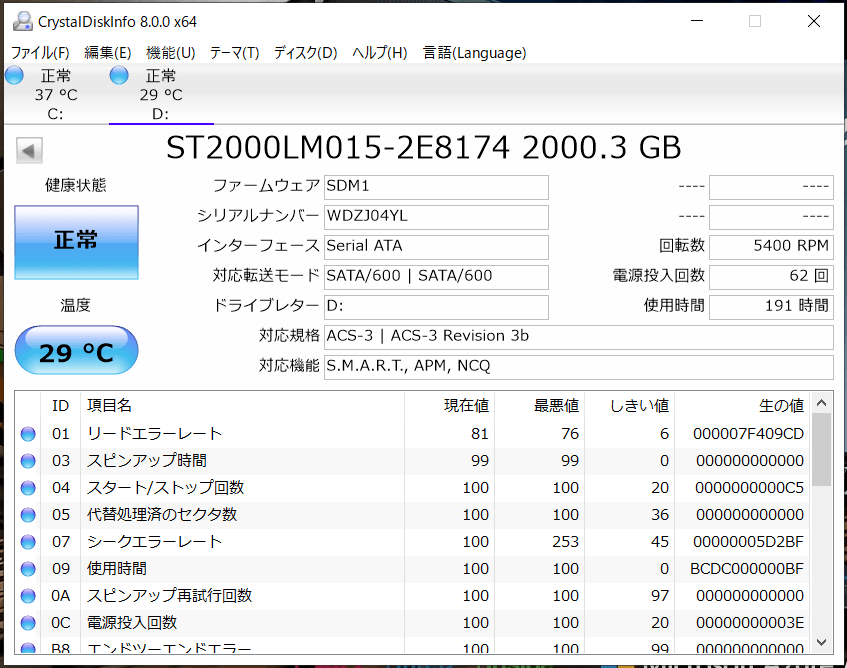
Task: Click the firmware field showing SDM1
Action: click(x=436, y=187)
